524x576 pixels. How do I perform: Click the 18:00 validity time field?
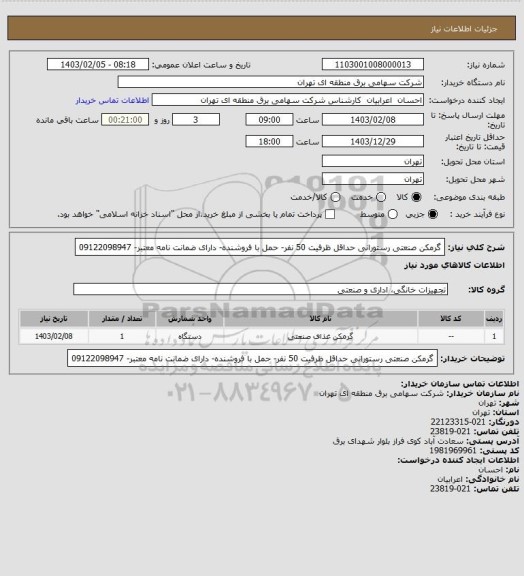[269, 141]
